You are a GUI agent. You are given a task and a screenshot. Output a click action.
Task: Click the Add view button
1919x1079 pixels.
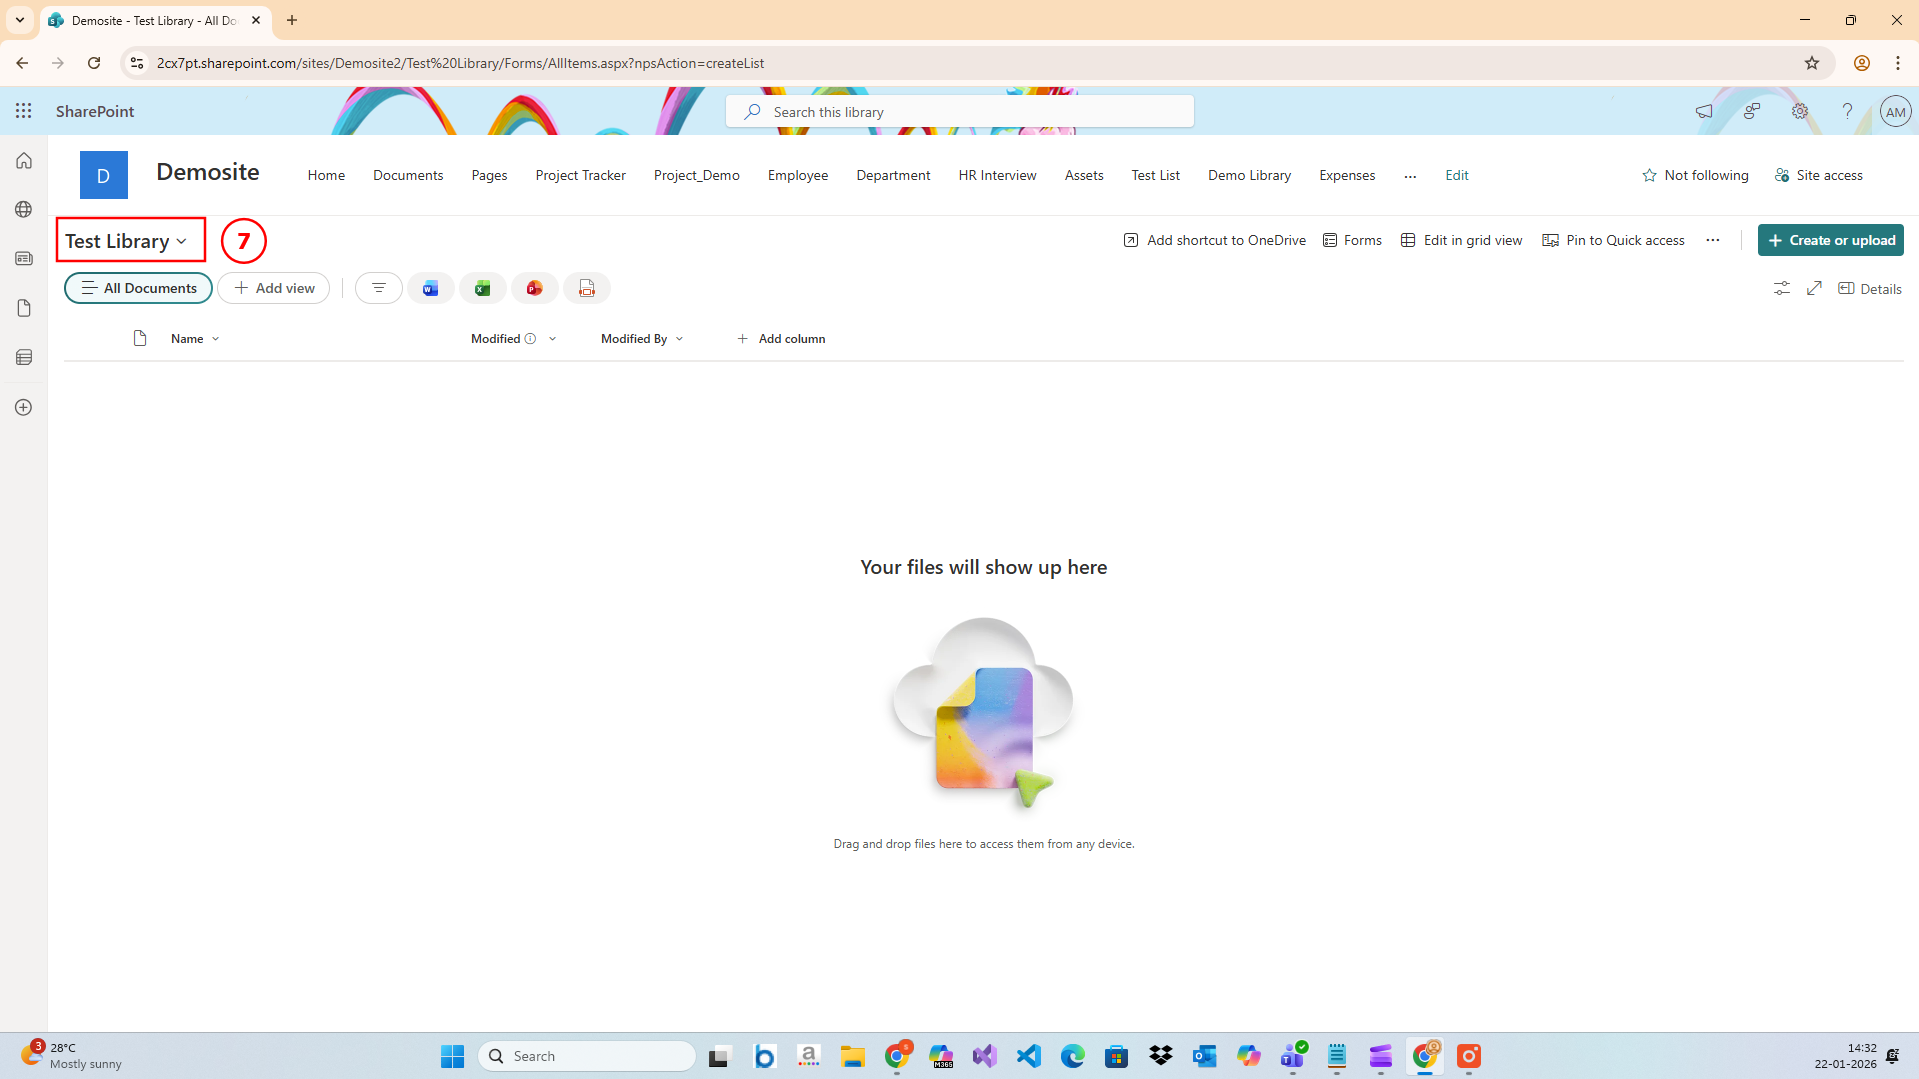(274, 288)
